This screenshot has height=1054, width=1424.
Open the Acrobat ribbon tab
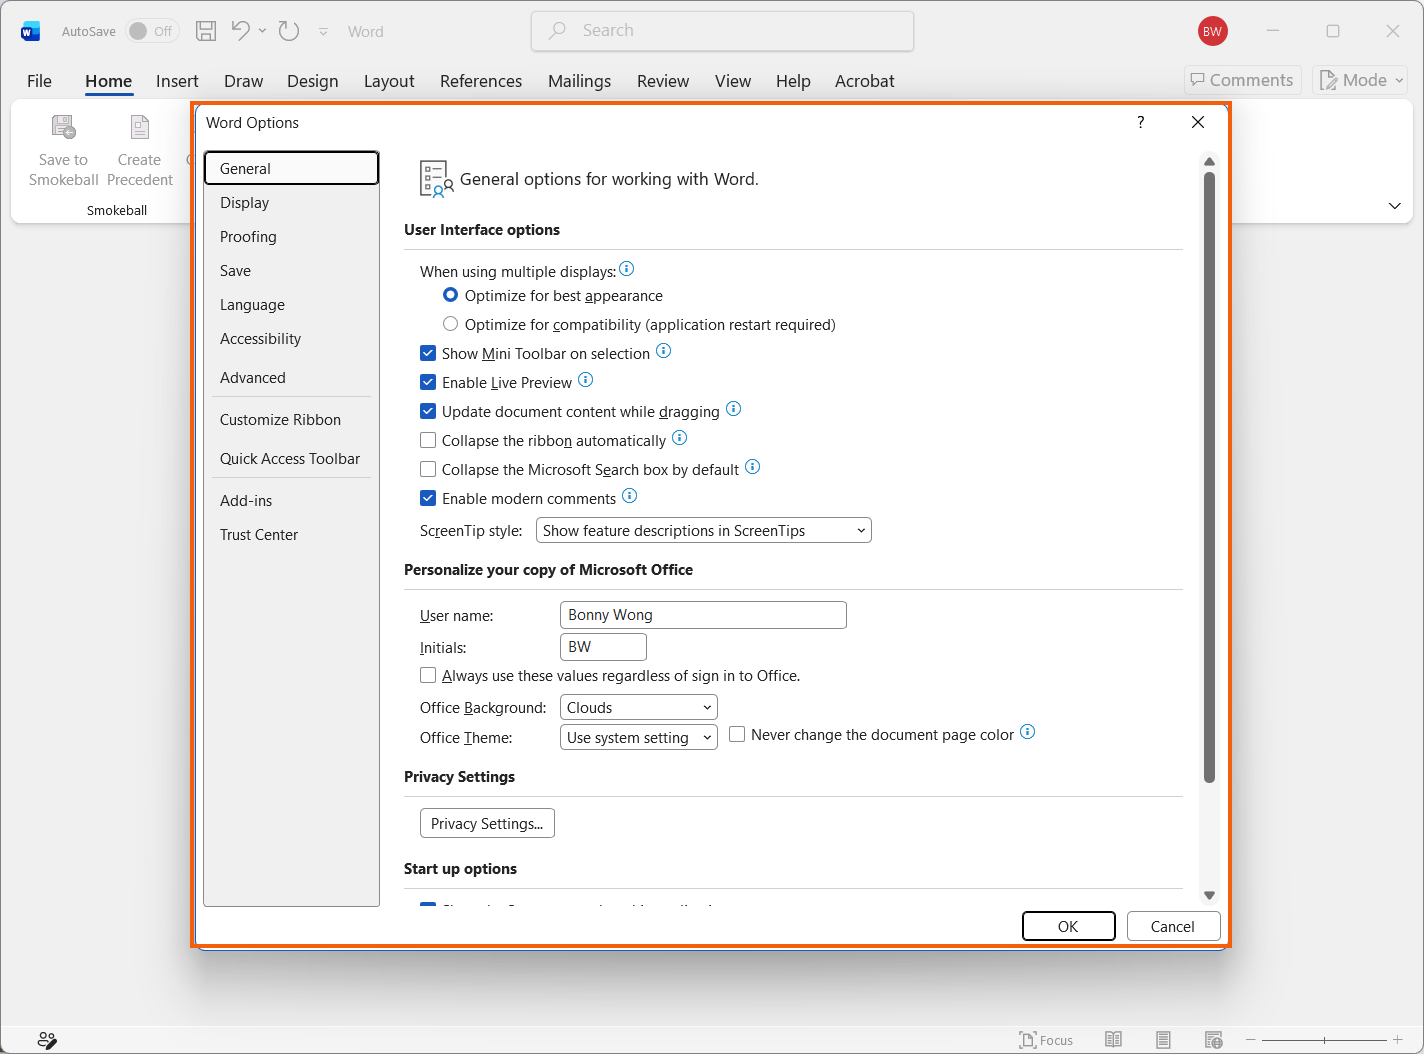[865, 81]
